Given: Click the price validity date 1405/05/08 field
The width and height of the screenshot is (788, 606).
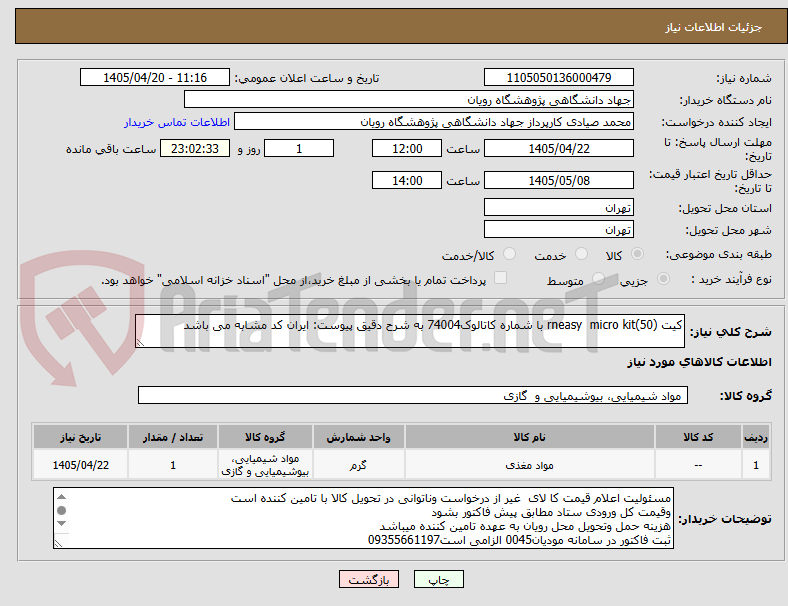Looking at the screenshot, I should pyautogui.click(x=559, y=180).
